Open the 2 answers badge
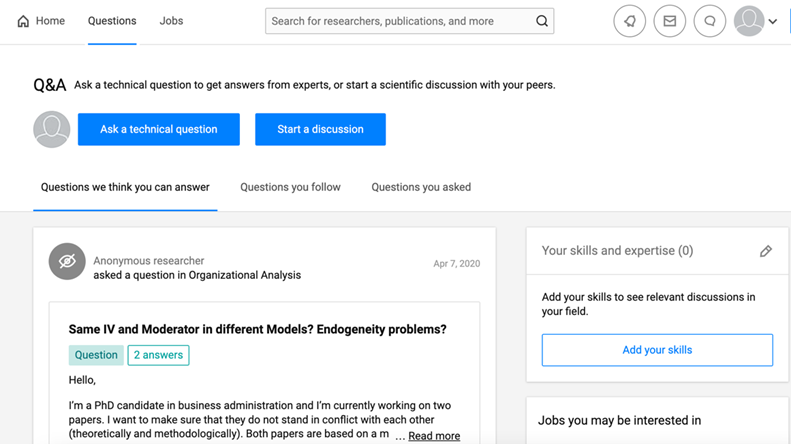Viewport: 791px width, 444px height. click(158, 355)
